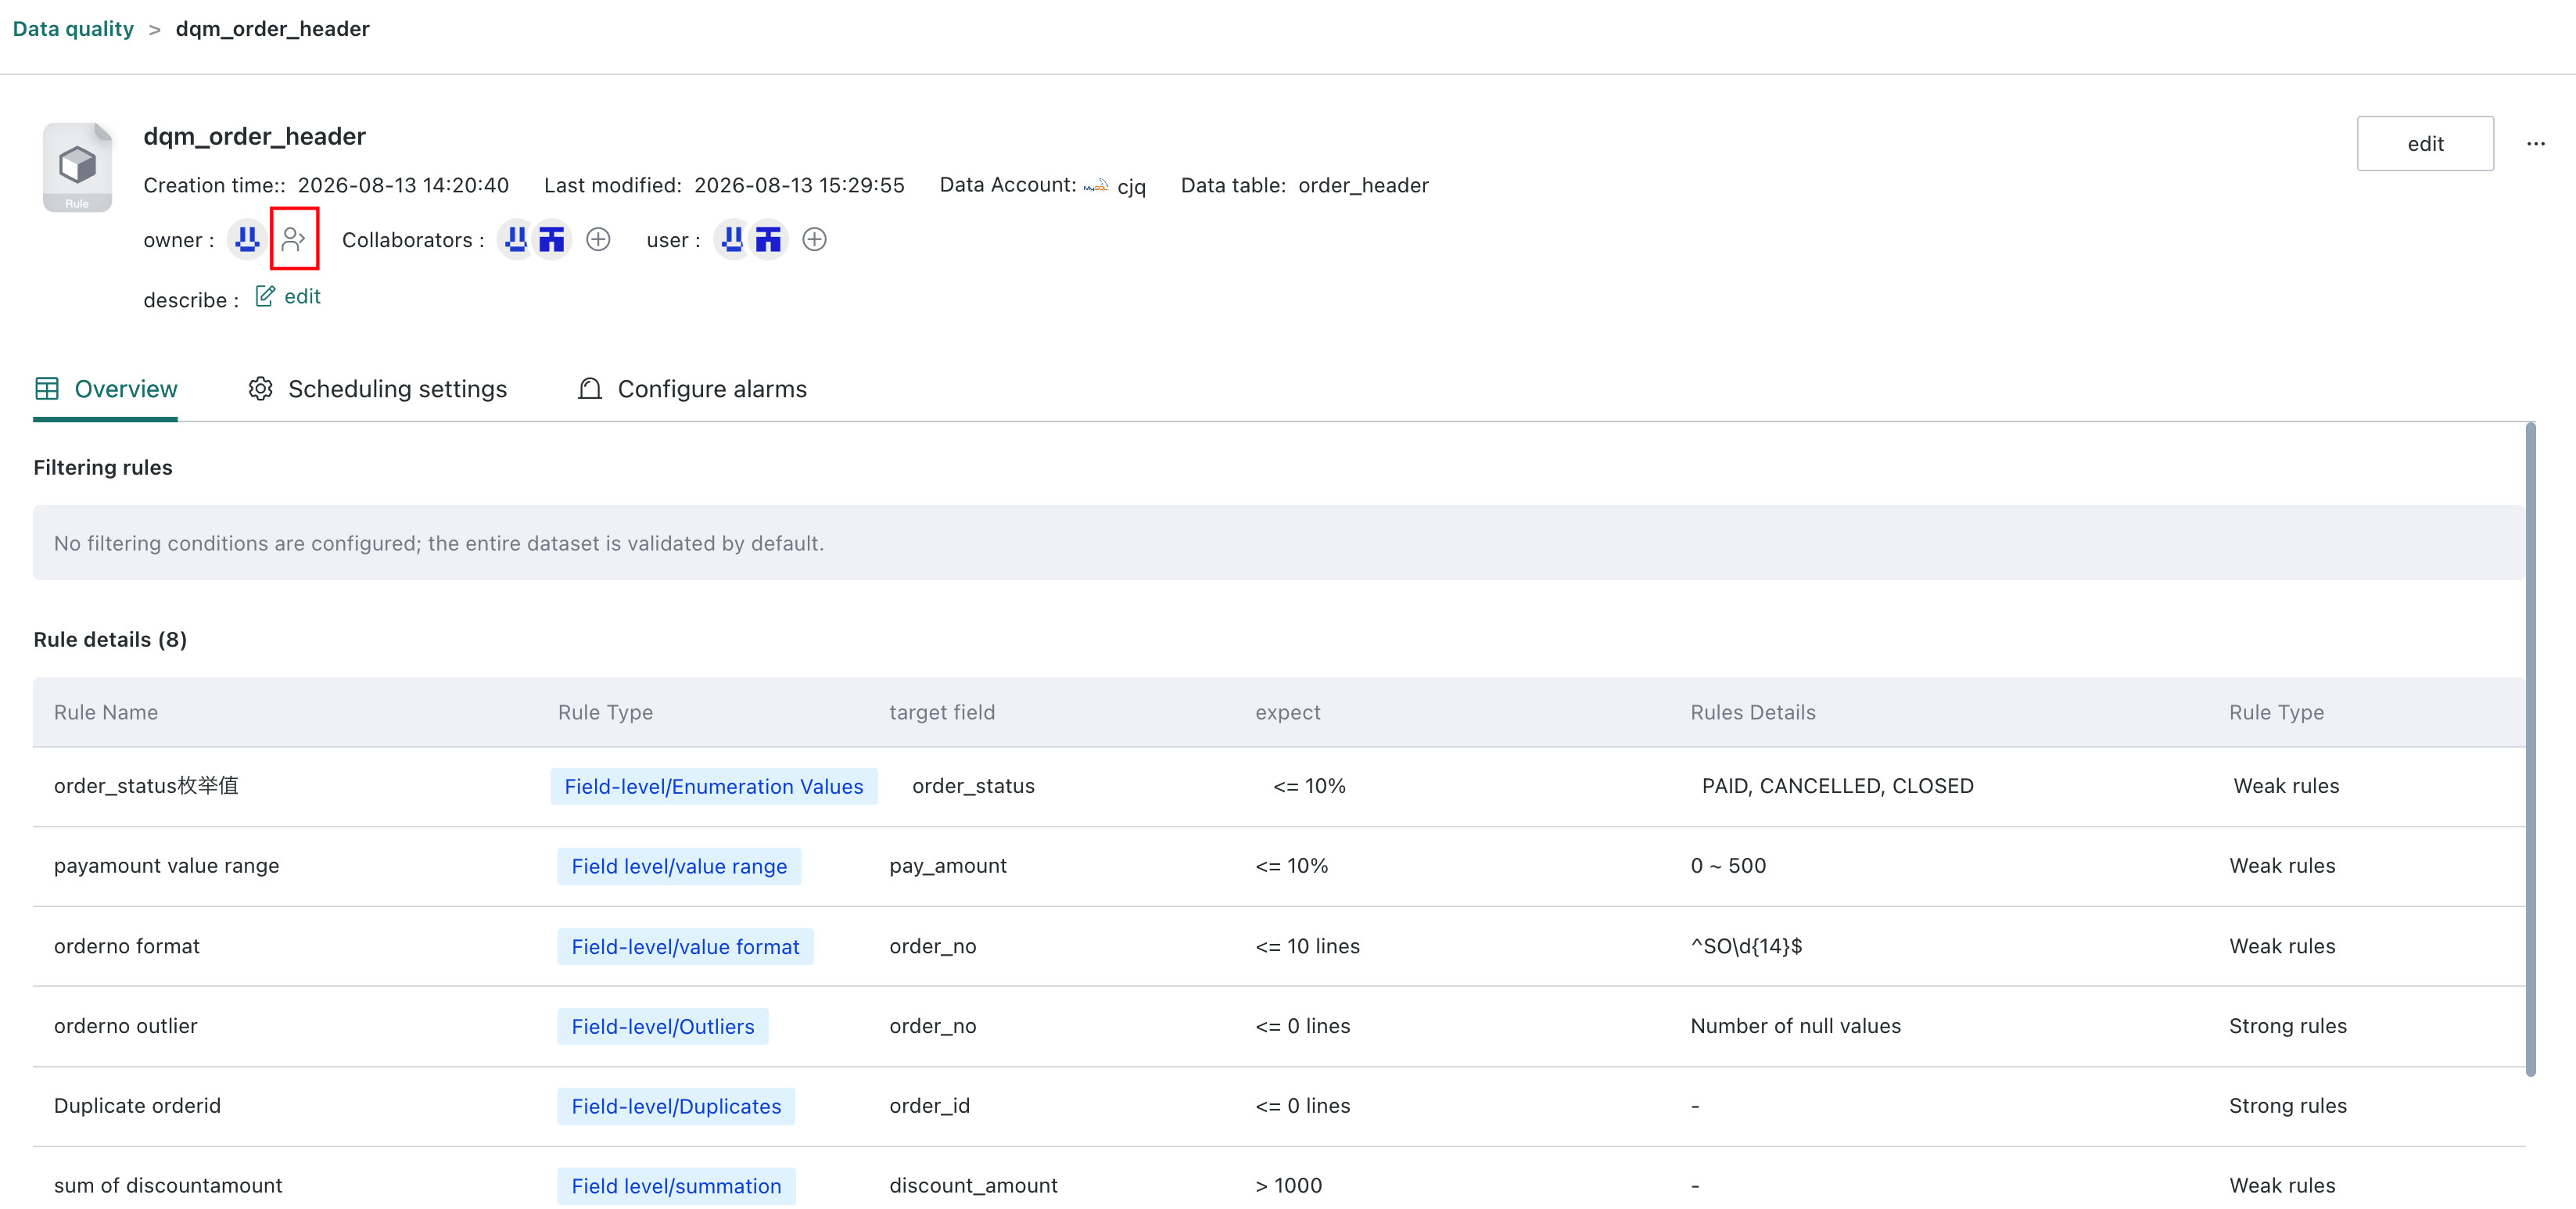
Task: Click the Filtering rules heading
Action: point(103,468)
